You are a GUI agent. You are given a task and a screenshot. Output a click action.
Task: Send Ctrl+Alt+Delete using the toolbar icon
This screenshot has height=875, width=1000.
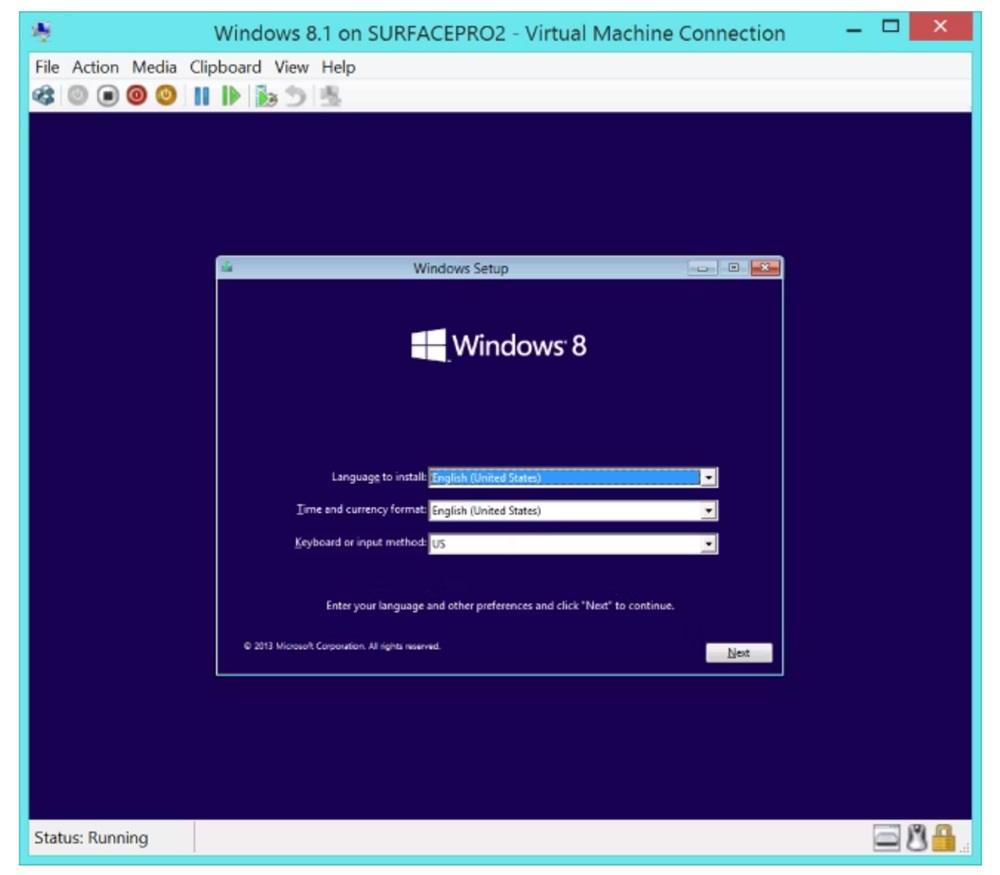(x=44, y=96)
